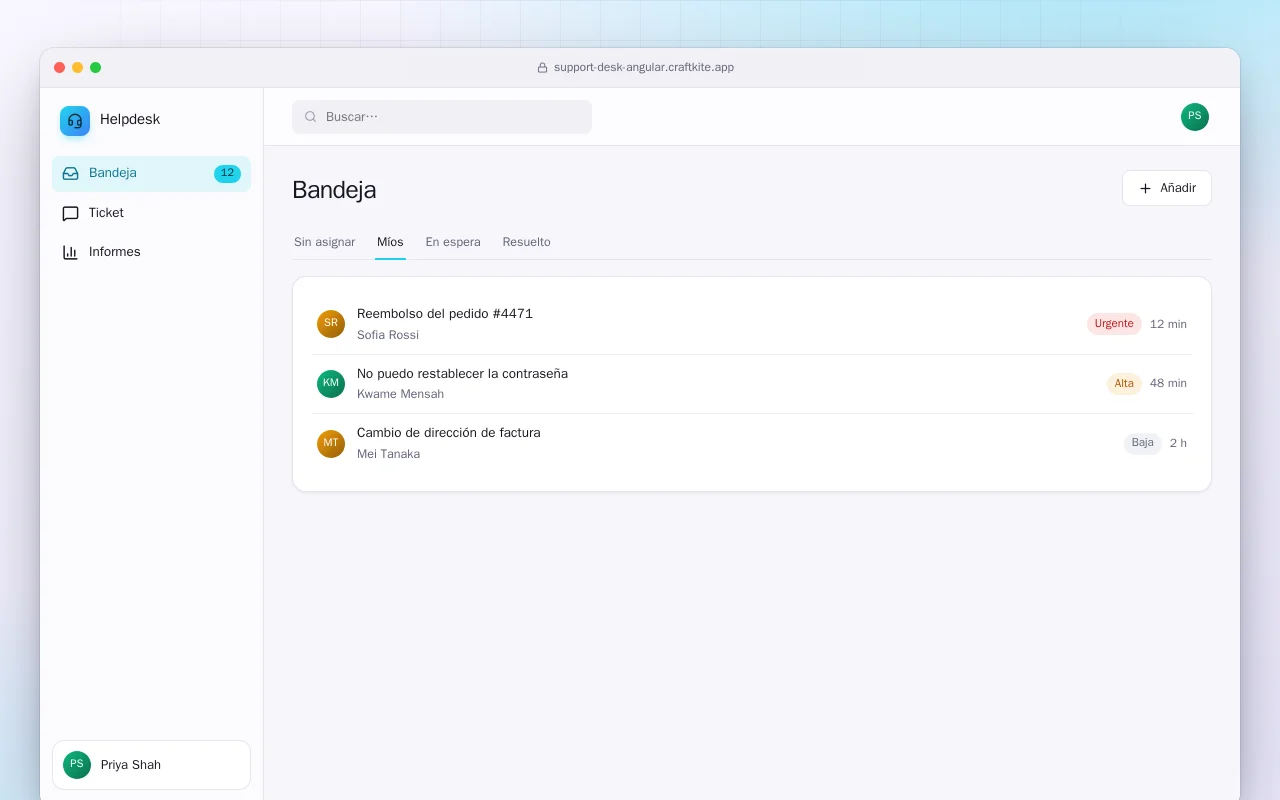Open the PS avatar in top bar
This screenshot has height=800, width=1280.
1195,117
